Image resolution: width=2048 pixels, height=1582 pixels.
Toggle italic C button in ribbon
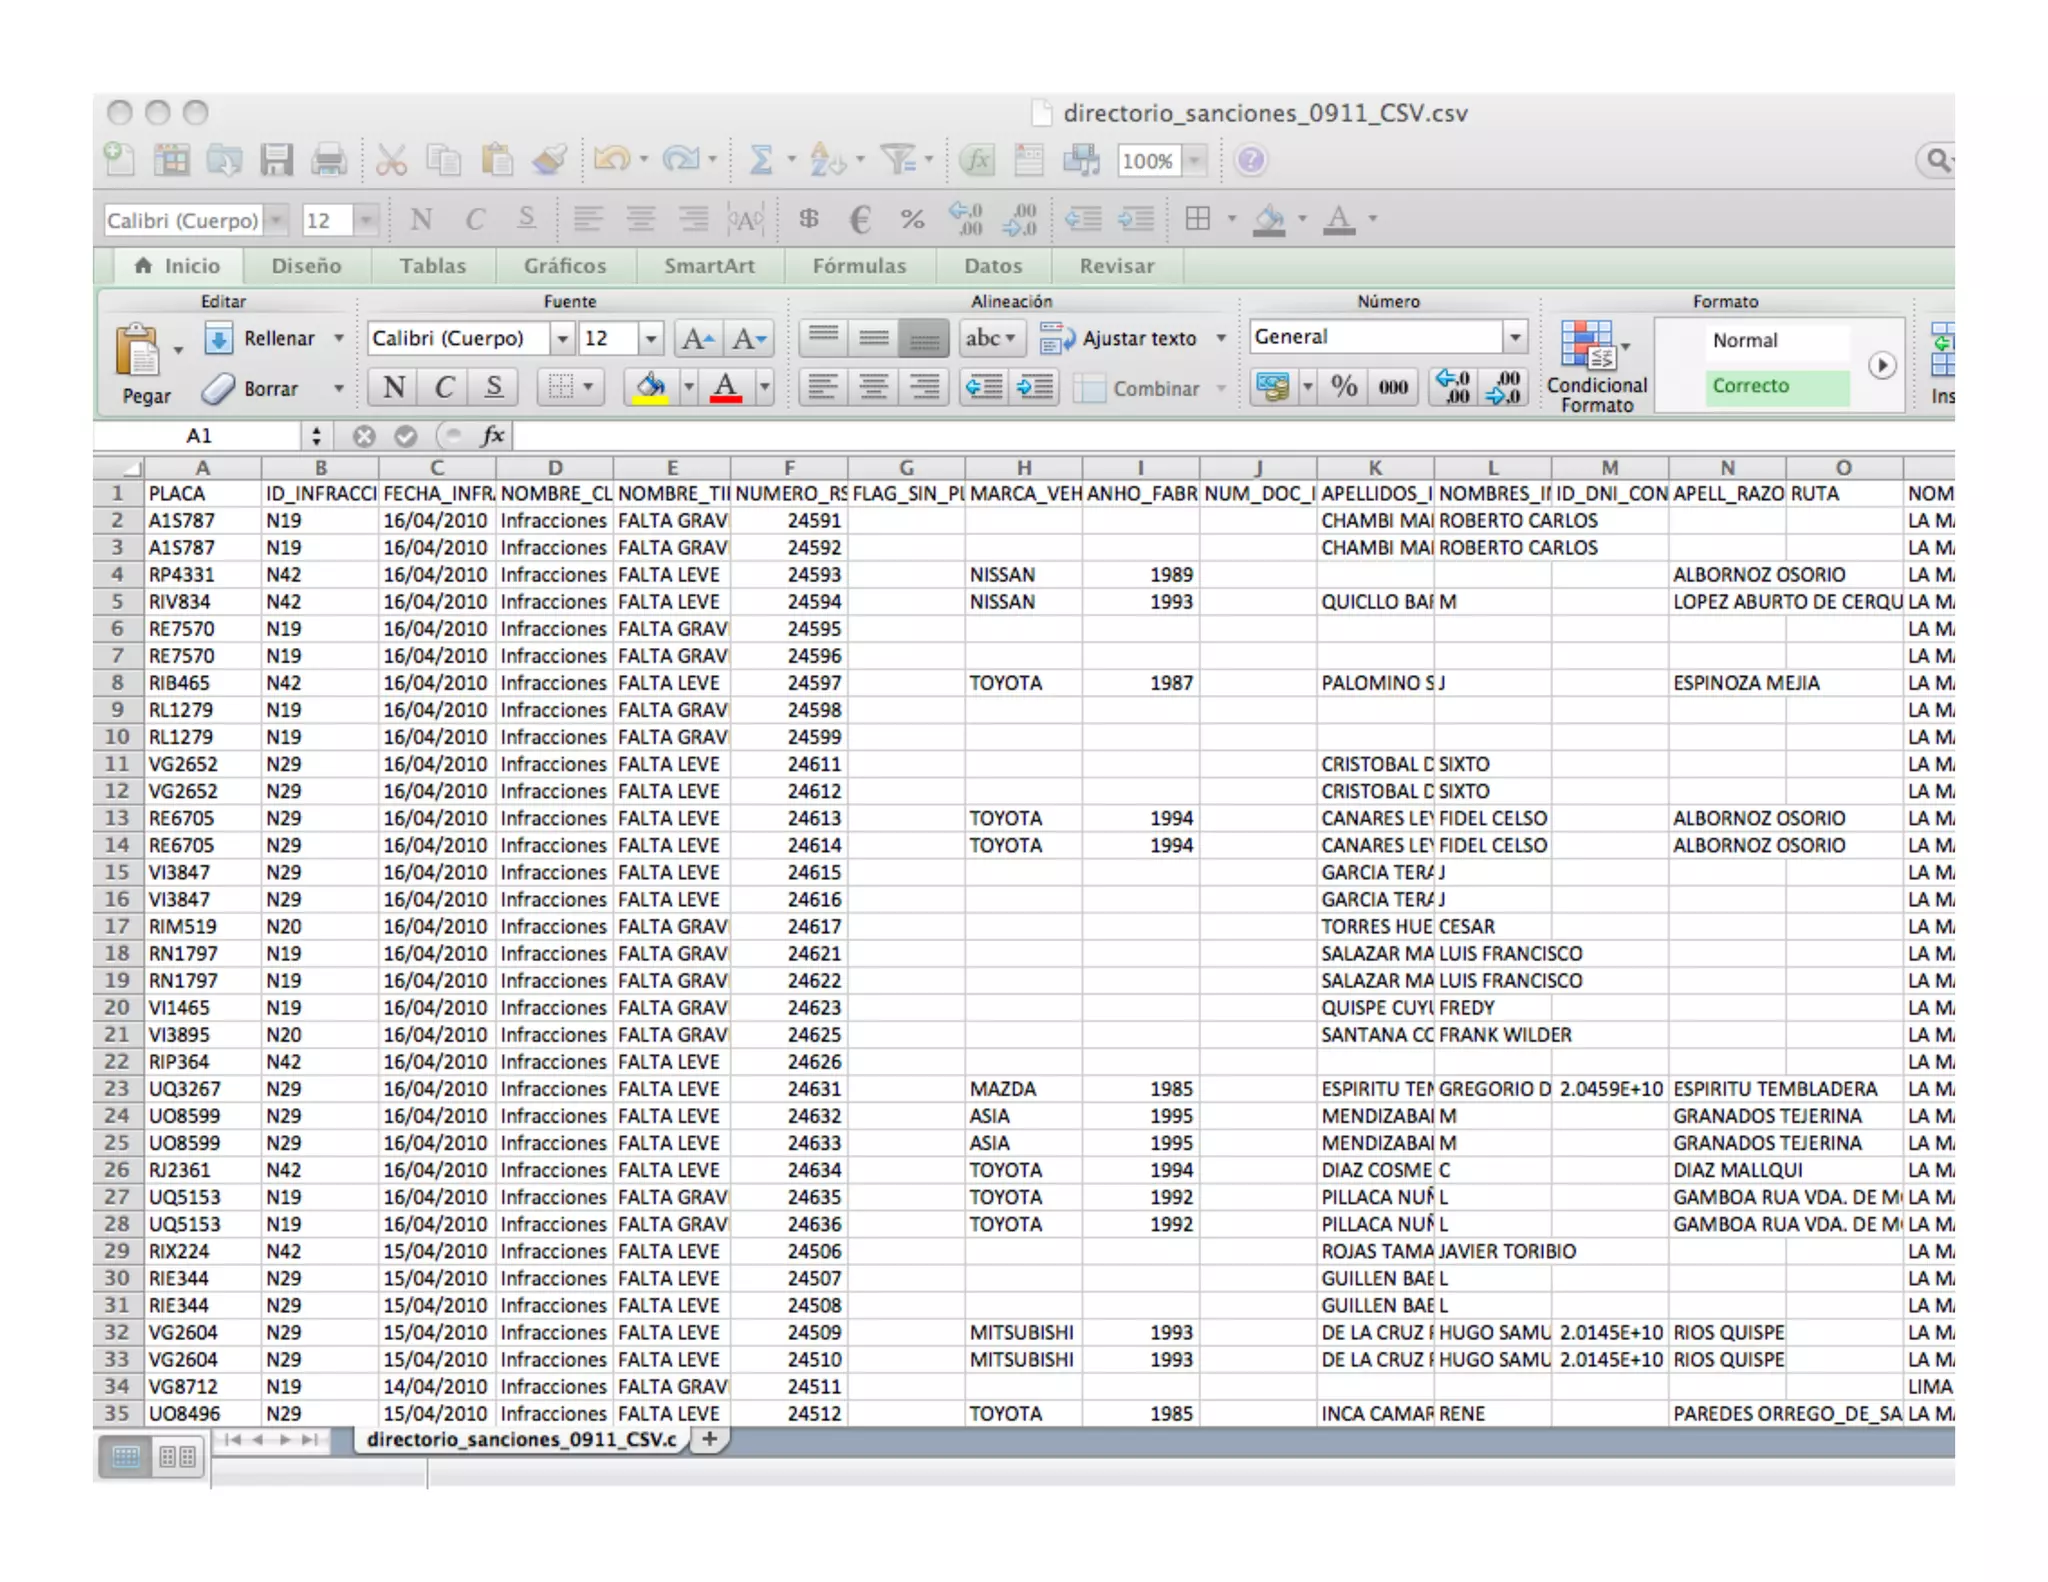(444, 387)
